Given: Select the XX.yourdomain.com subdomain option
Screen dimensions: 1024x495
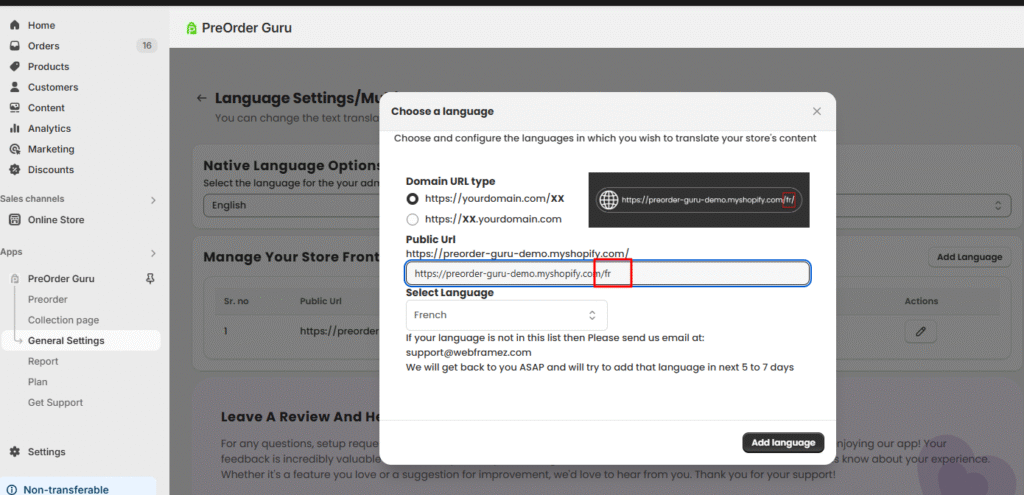Looking at the screenshot, I should 412,219.
